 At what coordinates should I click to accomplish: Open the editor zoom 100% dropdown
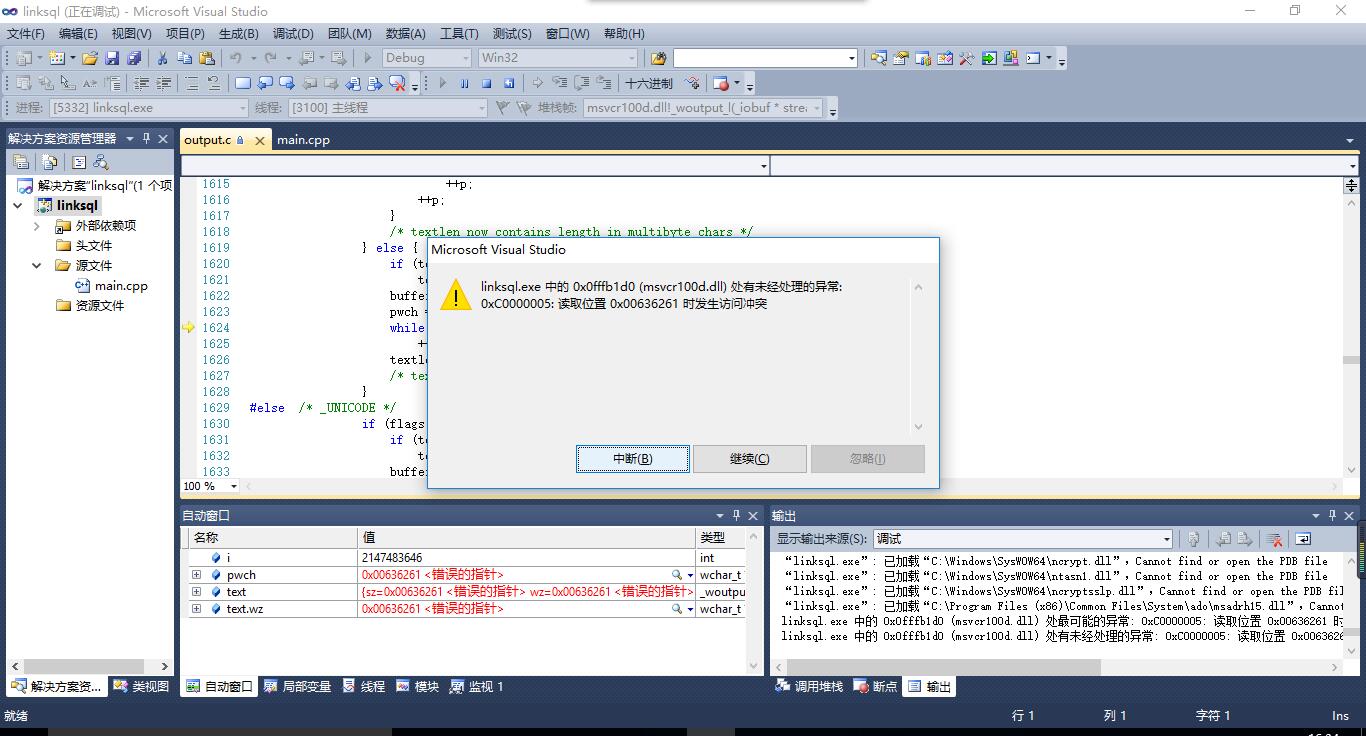pos(234,486)
